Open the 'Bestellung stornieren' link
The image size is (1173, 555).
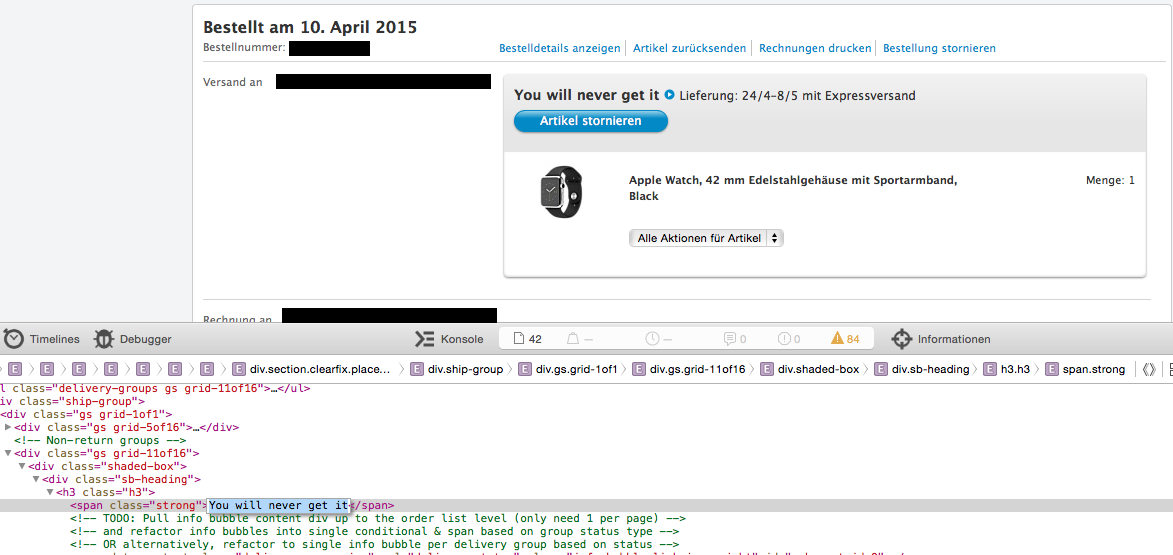(940, 48)
